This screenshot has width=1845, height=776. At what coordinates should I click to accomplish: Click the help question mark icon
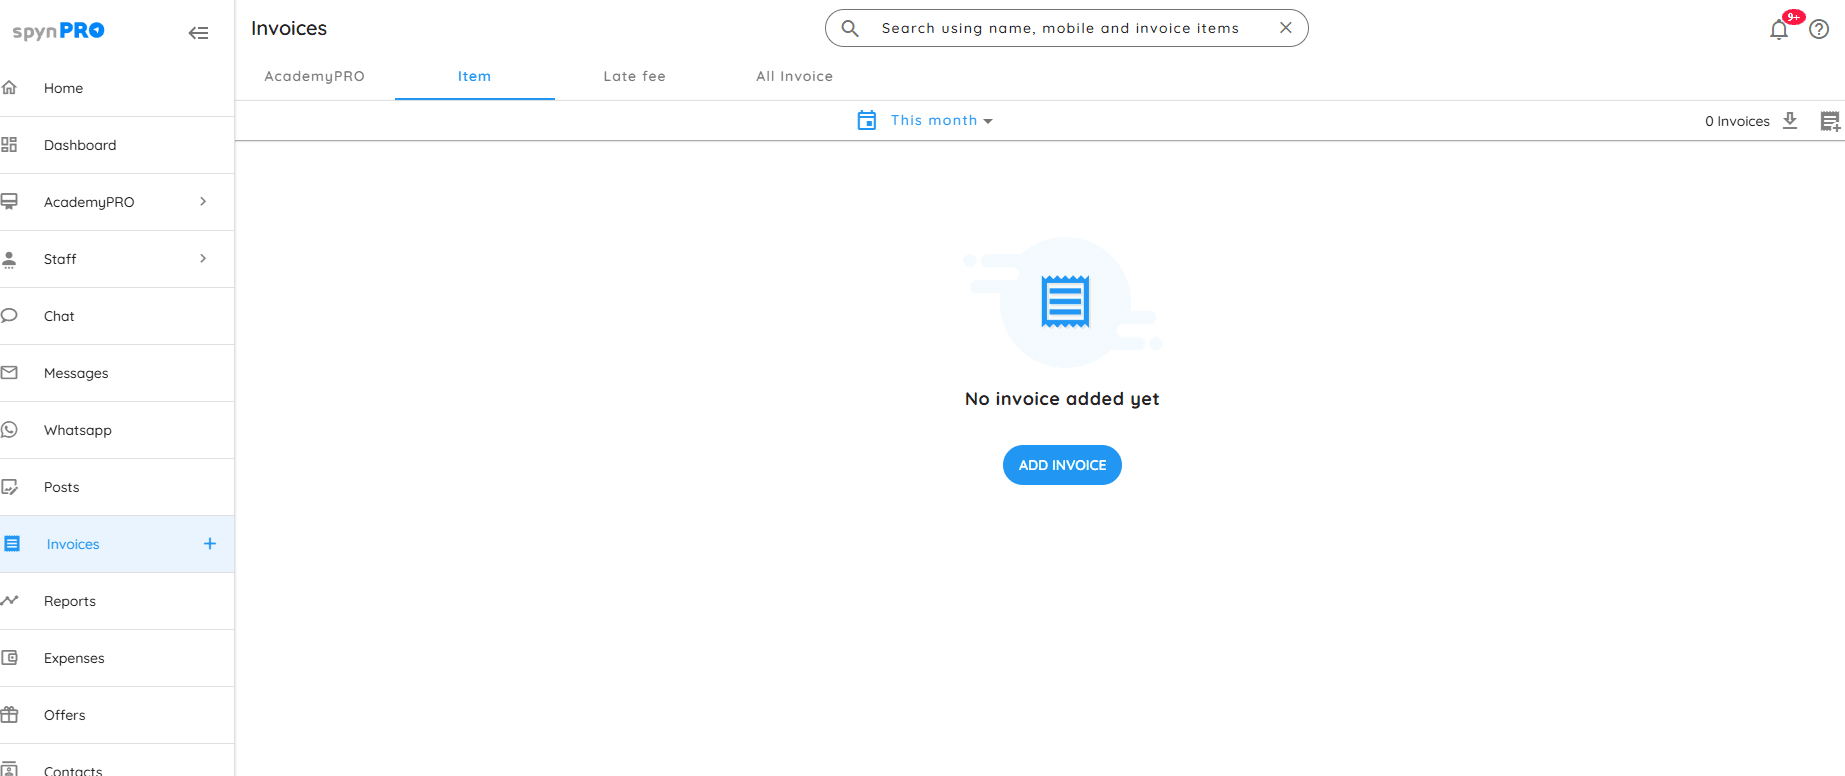1819,30
